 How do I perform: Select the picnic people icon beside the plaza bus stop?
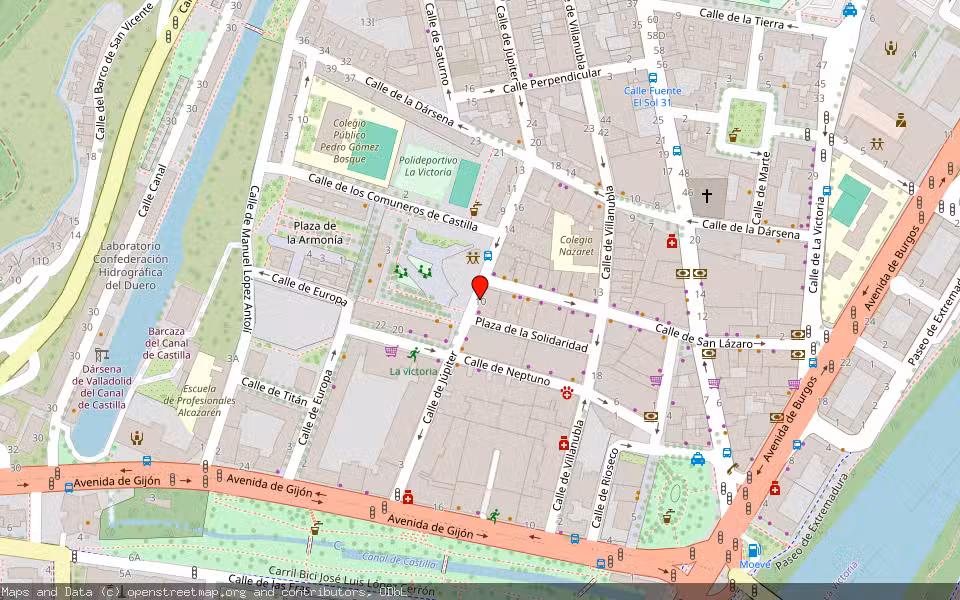[x=472, y=258]
